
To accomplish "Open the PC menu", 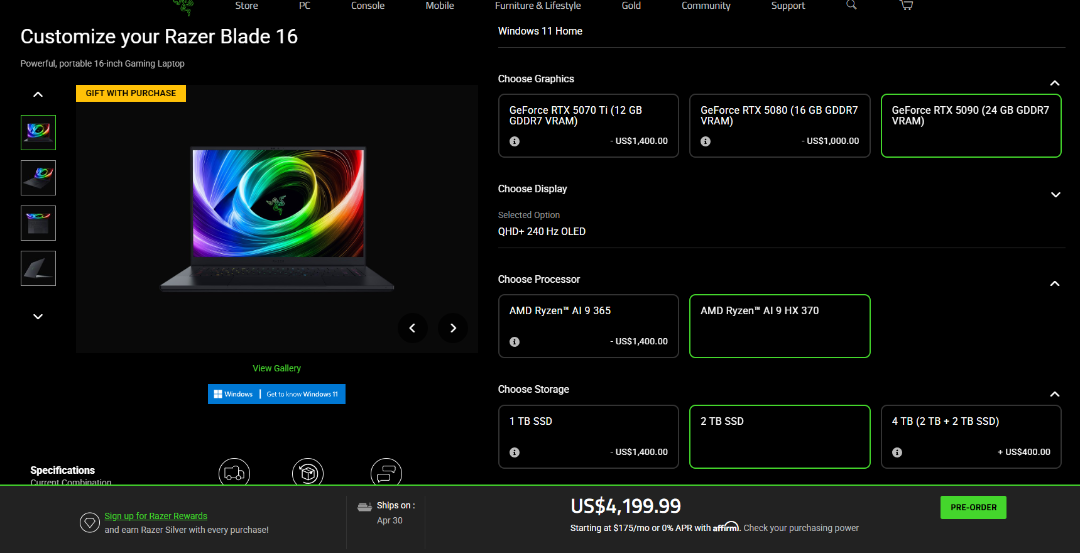I will [x=305, y=6].
